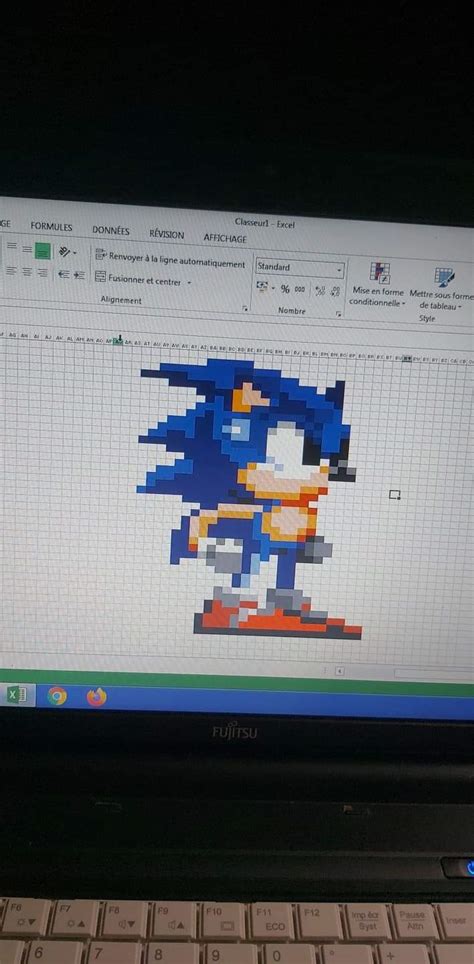Click the accounting number format icon
Viewport: 474px width, 964px height.
pos(262,287)
